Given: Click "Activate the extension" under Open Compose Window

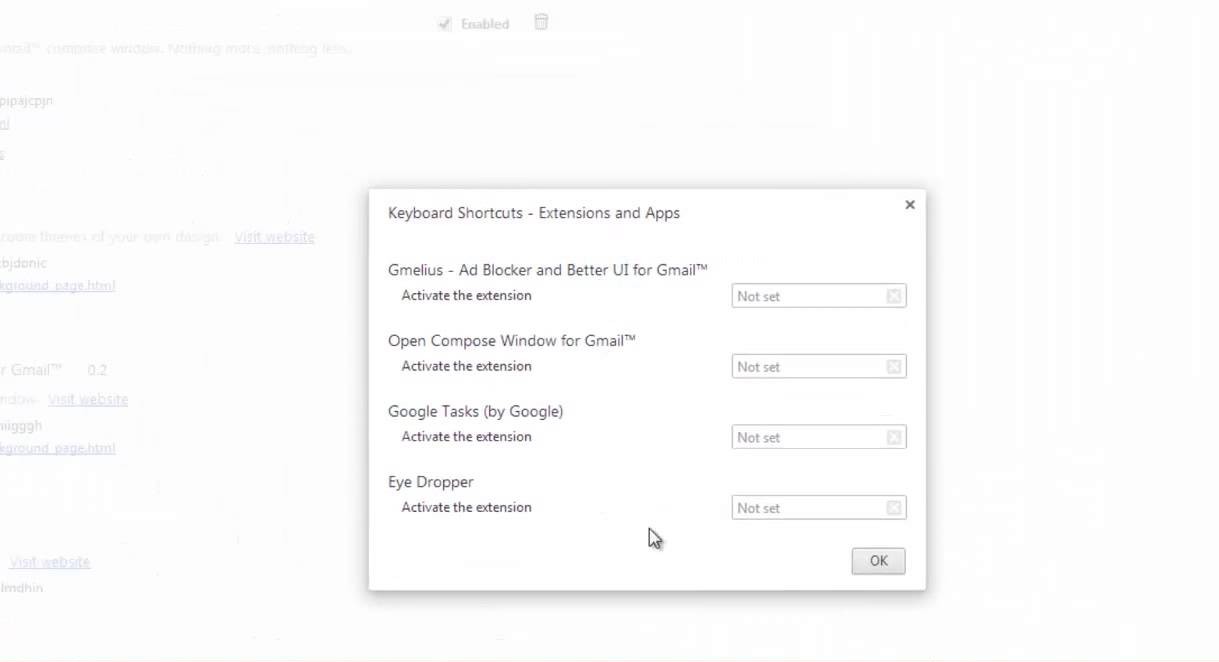Looking at the screenshot, I should point(467,366).
